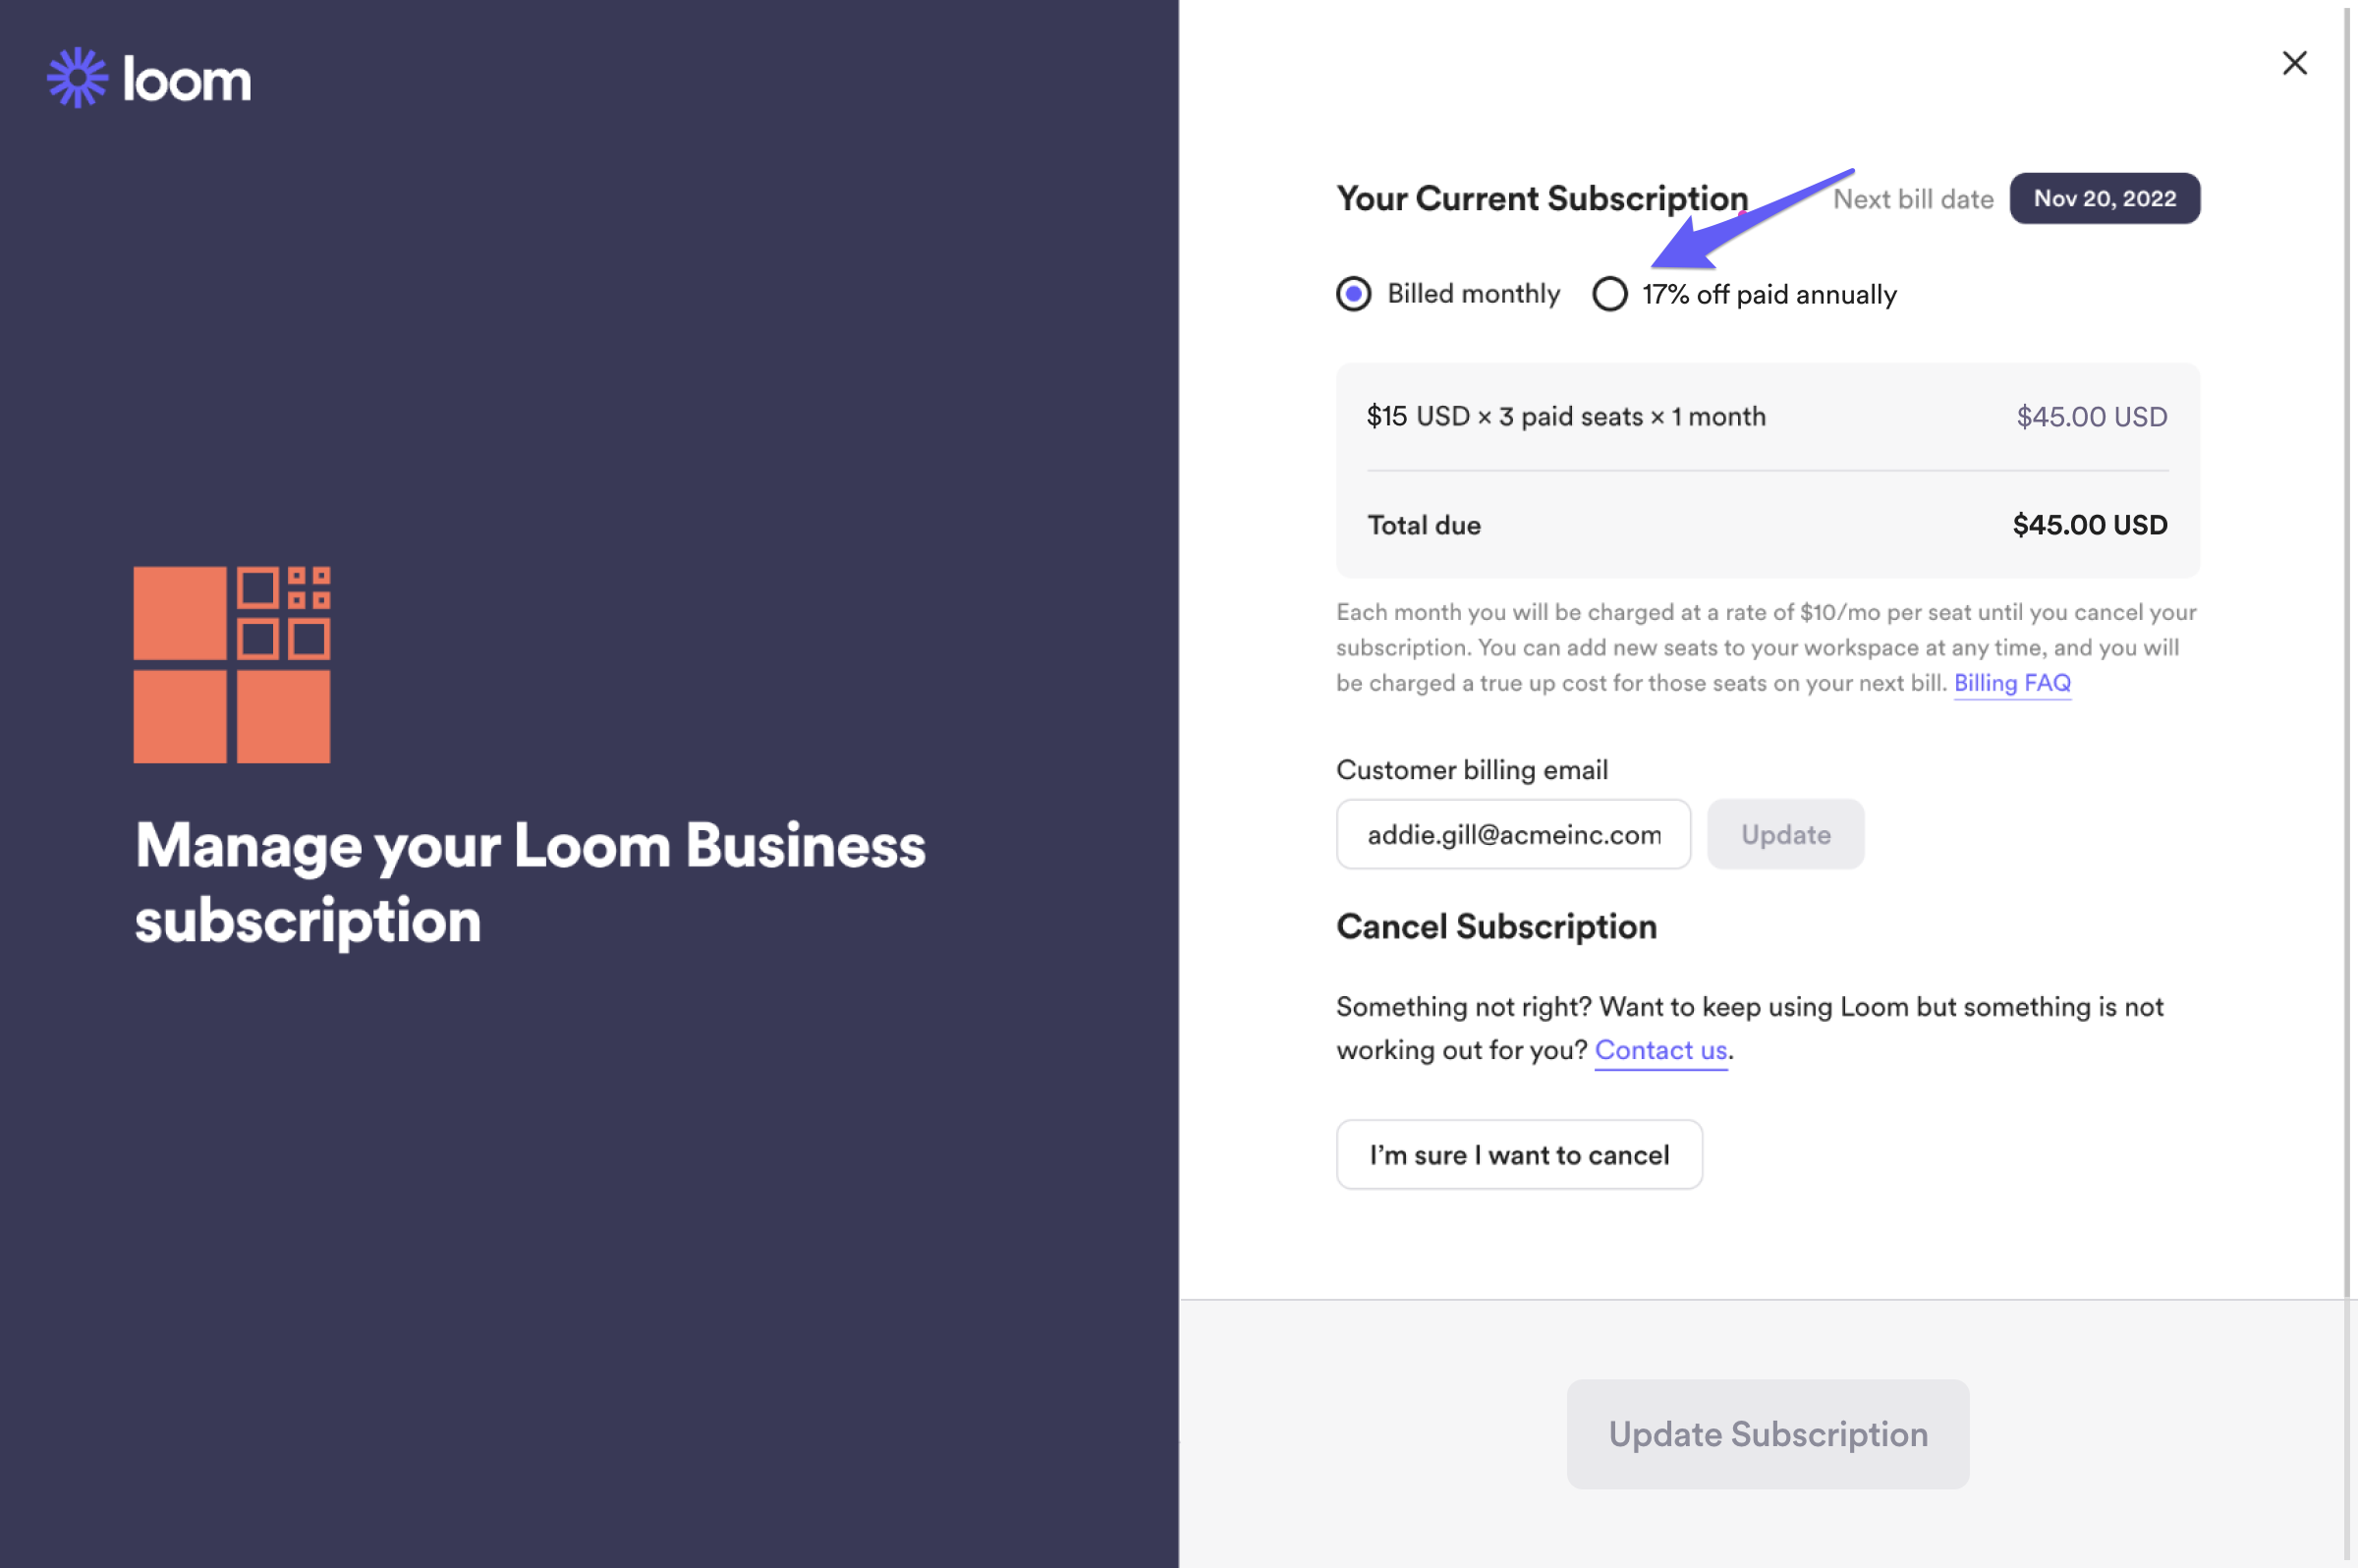Select 17% off paid annually option
The width and height of the screenshot is (2358, 1568).
tap(1609, 294)
